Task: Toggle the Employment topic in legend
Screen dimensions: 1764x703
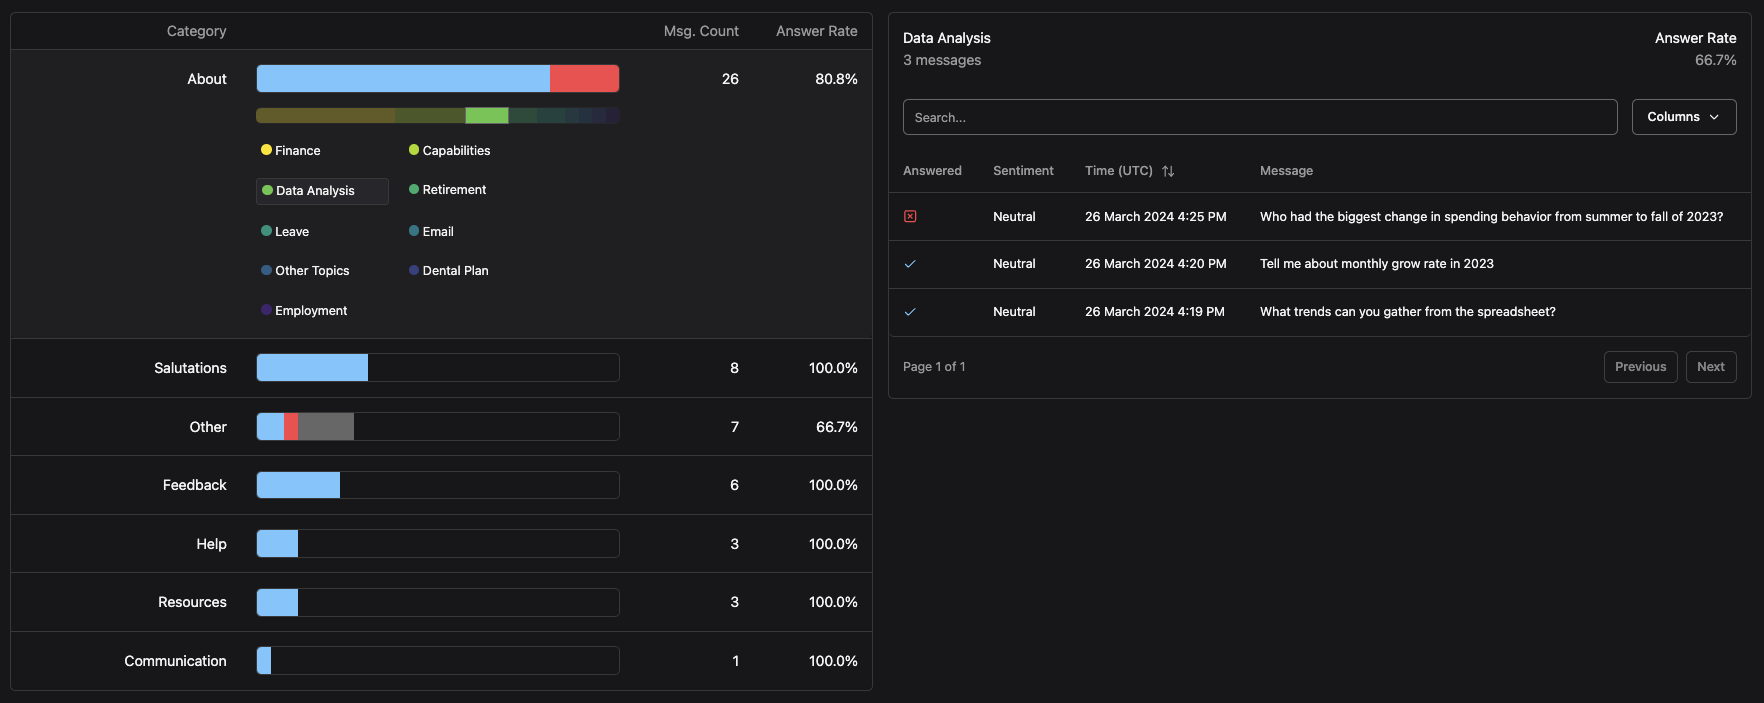Action: (x=304, y=311)
